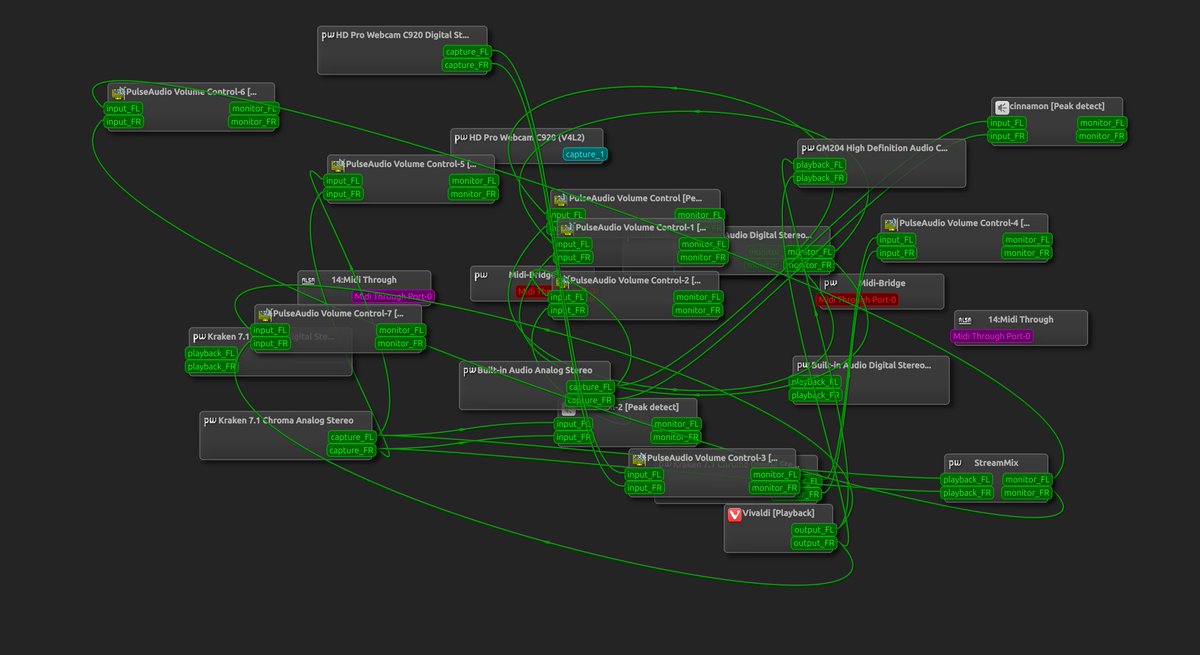Click ALSA icon on 14:Midi Through overlapped by Volume Control-7
Screen dimensions: 1200x655
click(308, 280)
